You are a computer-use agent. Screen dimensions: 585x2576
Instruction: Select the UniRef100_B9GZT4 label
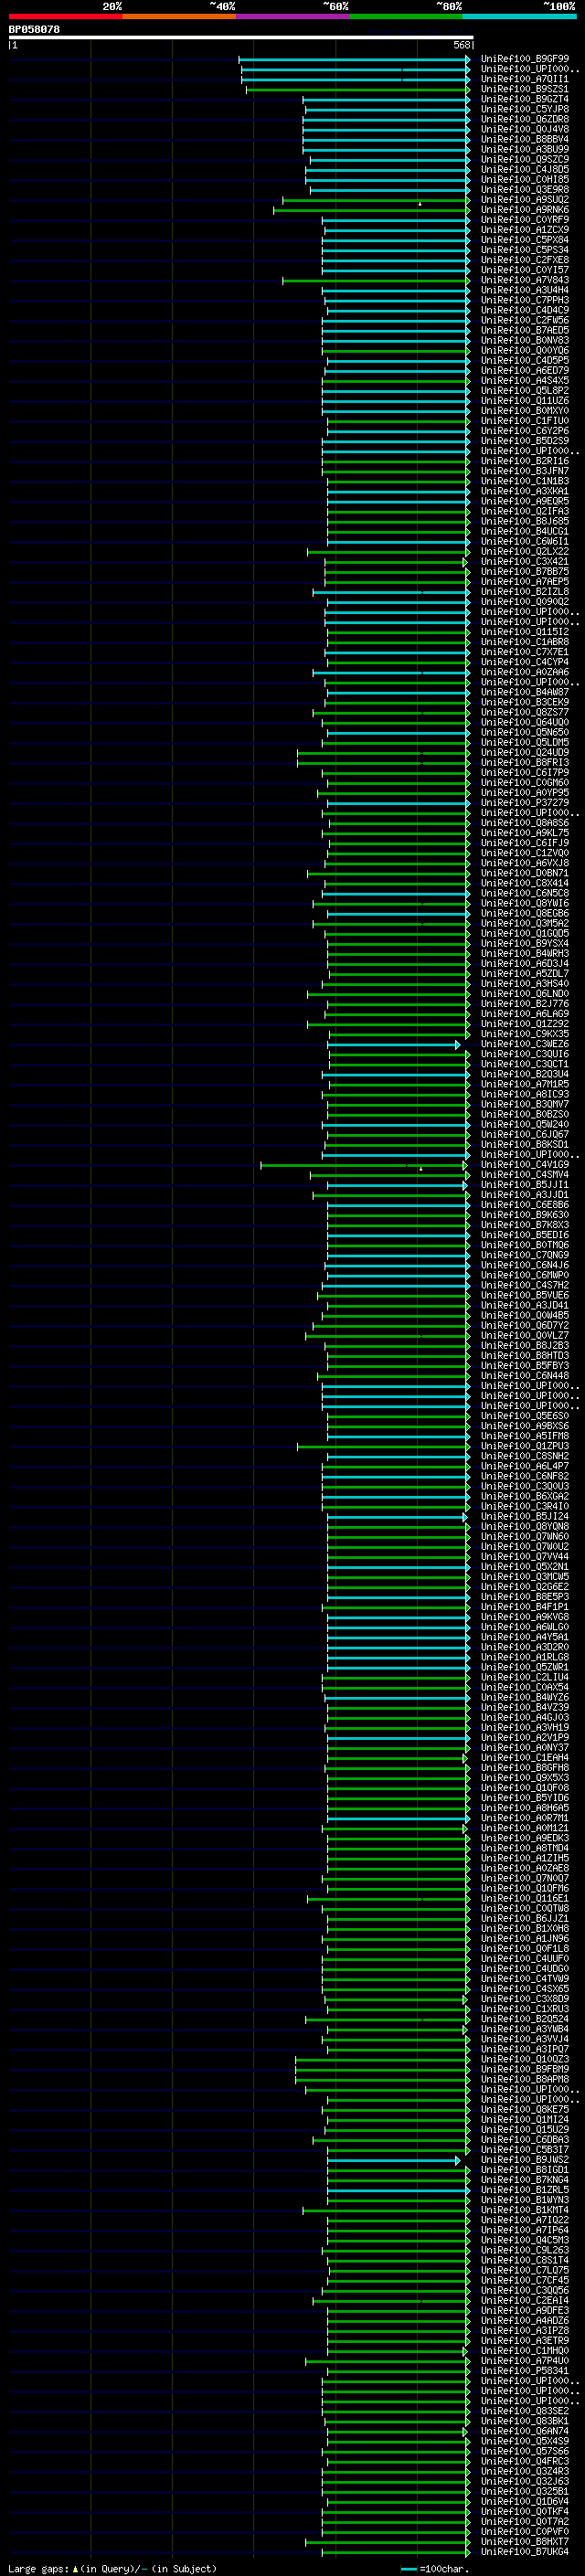tap(525, 99)
